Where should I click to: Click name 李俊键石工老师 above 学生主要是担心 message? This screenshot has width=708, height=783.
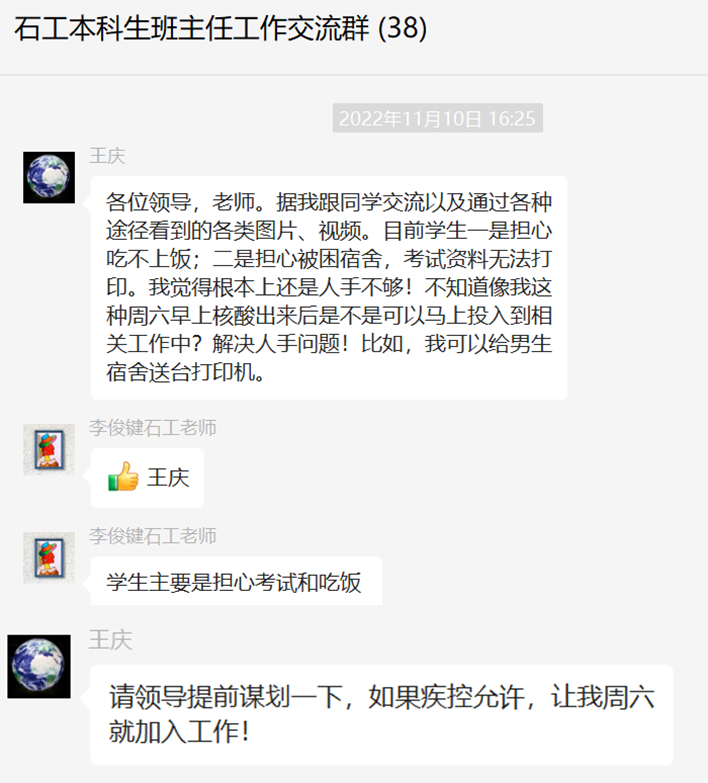point(153,536)
